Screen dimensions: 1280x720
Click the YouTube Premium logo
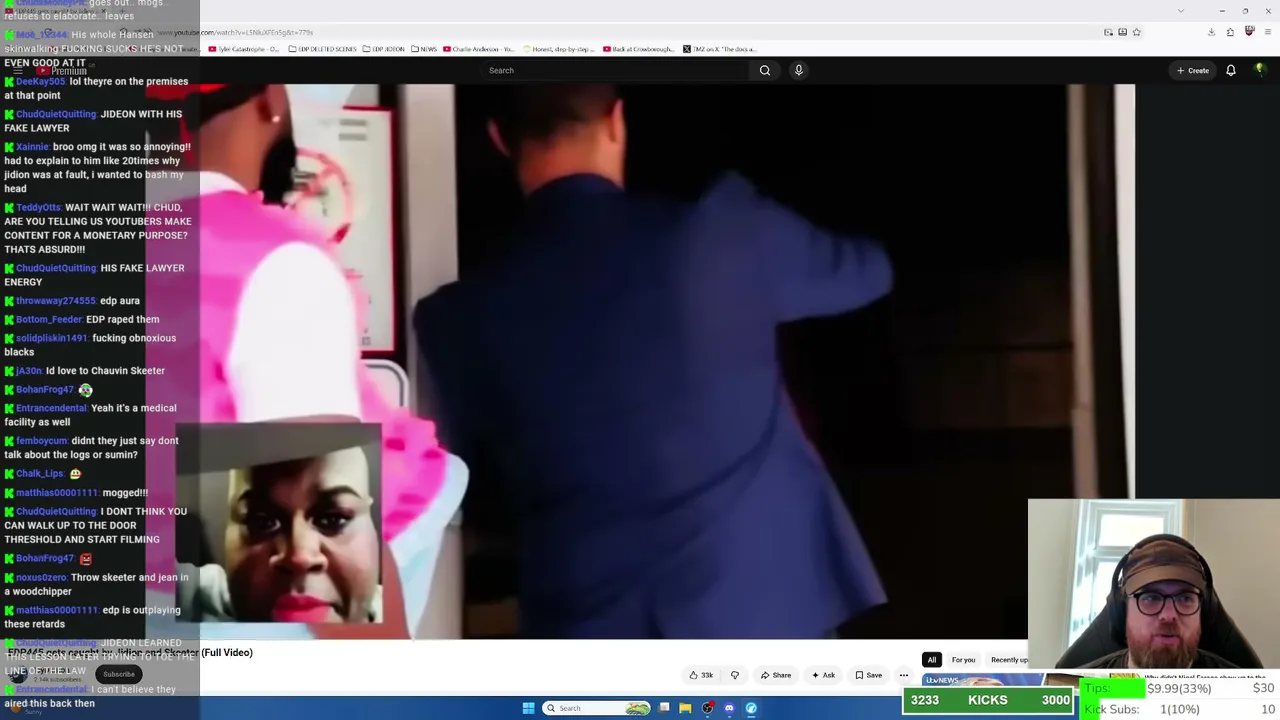[62, 70]
